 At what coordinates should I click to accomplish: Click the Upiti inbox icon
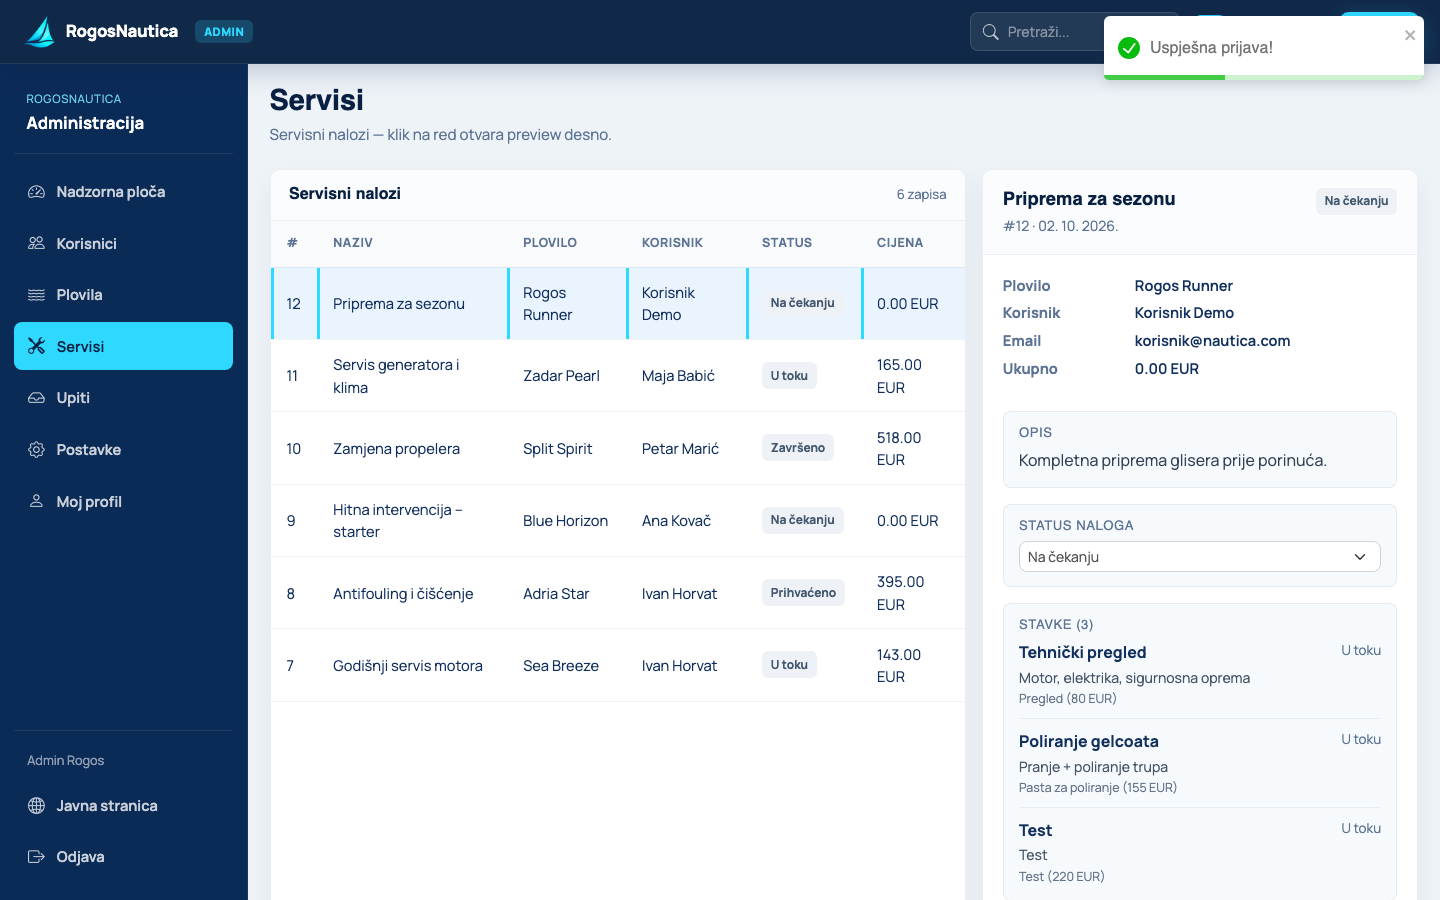[x=36, y=398]
